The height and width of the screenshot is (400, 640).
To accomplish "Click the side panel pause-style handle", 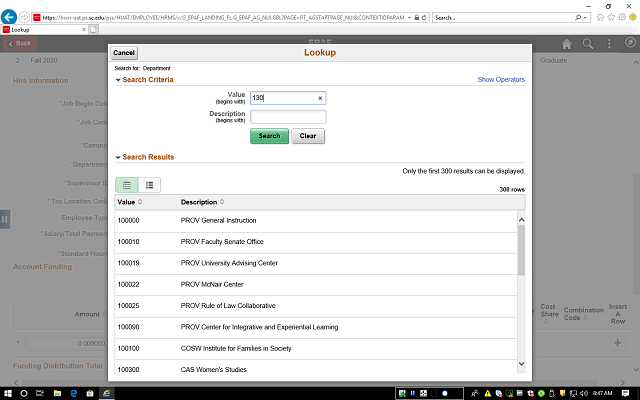I will tap(5, 219).
